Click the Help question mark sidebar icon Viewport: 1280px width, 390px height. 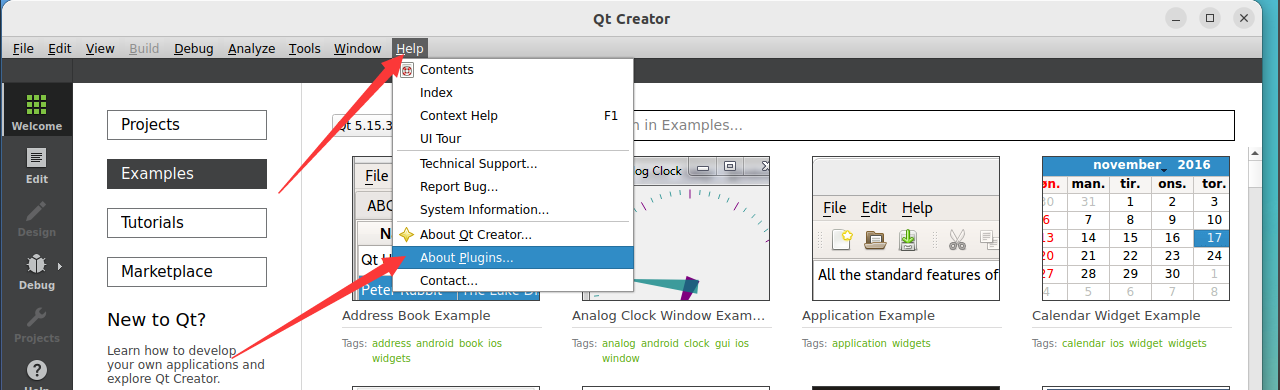(x=37, y=370)
